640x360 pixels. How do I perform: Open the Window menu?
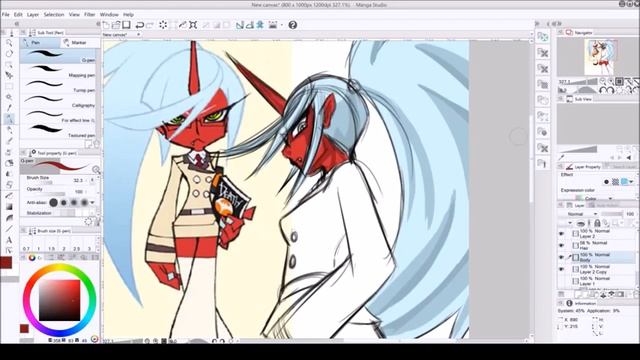tap(109, 15)
